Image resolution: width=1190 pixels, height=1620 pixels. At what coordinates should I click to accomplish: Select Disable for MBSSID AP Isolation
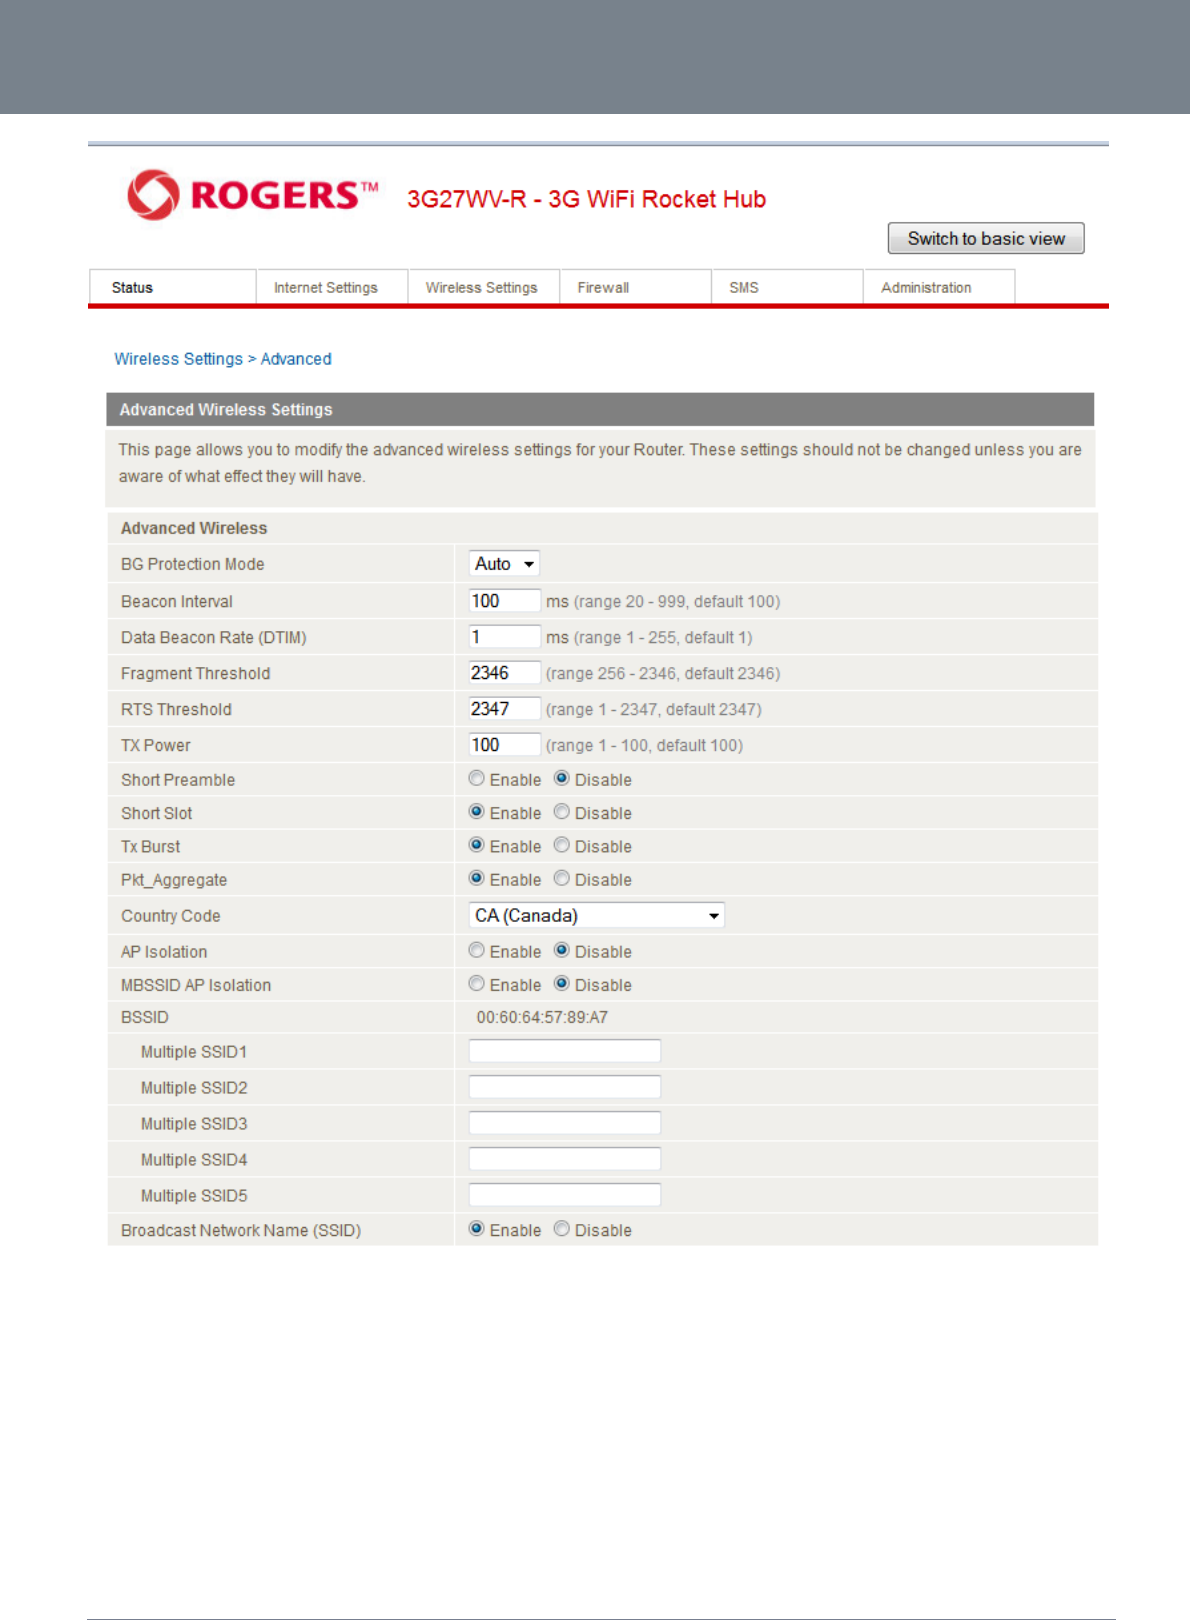tap(562, 983)
